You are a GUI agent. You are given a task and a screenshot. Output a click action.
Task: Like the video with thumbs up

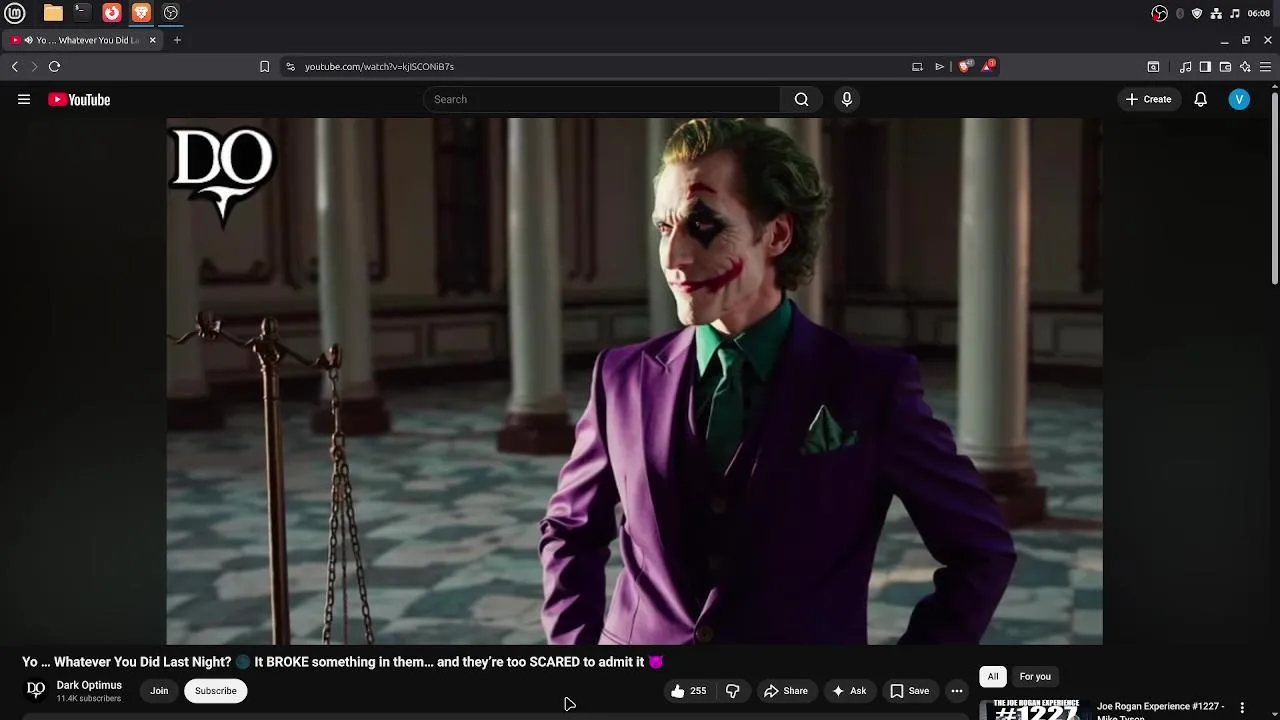coord(688,691)
